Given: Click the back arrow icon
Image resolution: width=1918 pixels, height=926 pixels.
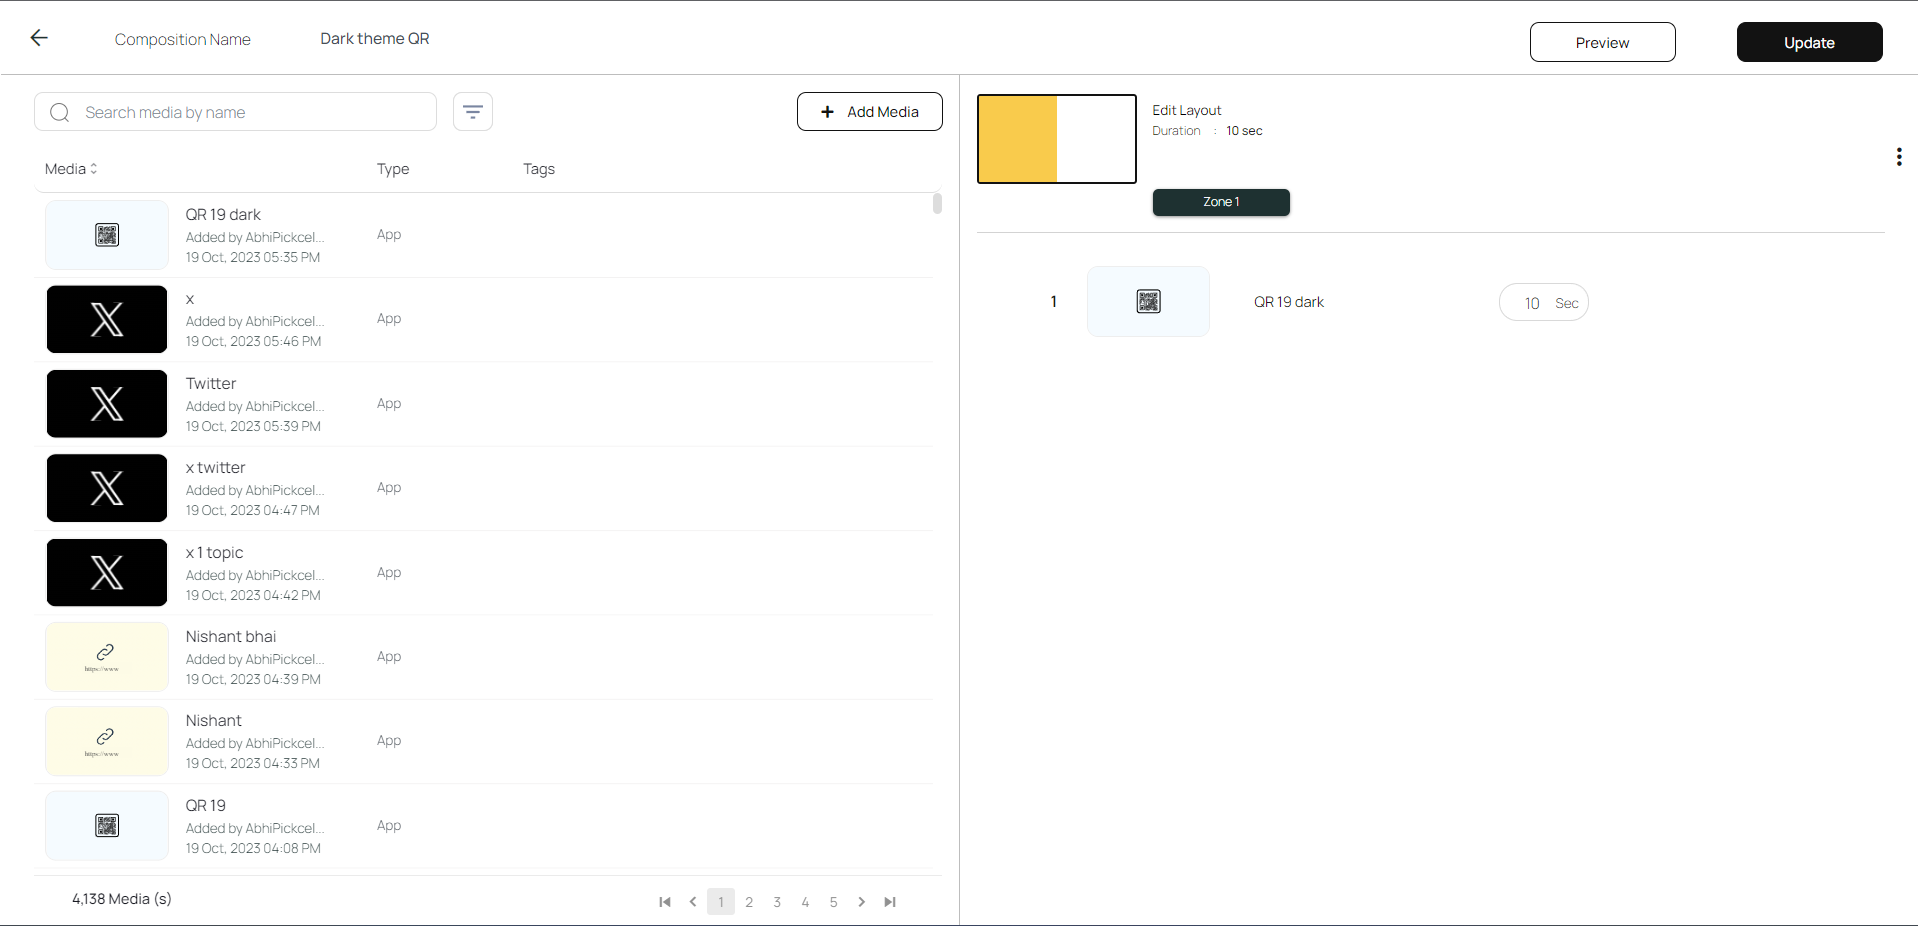Looking at the screenshot, I should [39, 38].
